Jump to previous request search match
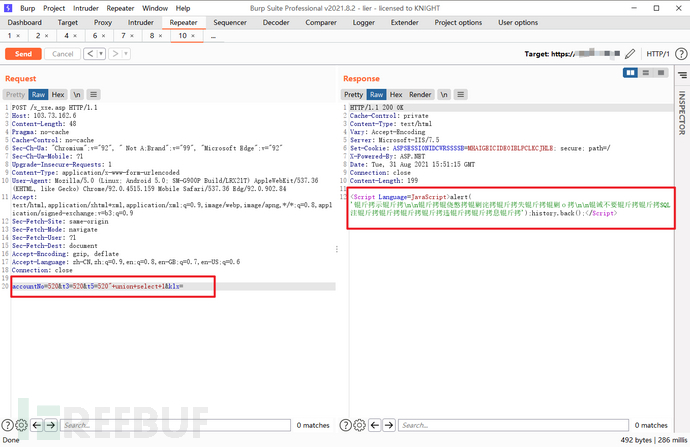The width and height of the screenshot is (690, 447). click(x=37, y=425)
